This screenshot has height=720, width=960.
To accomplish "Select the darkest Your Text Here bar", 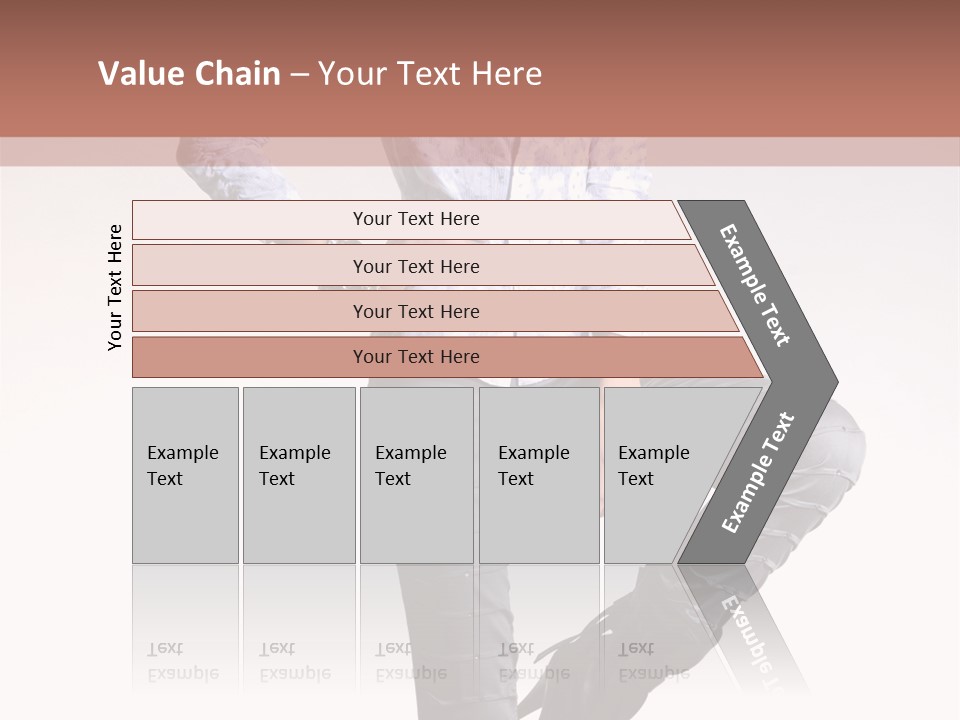I will click(x=415, y=357).
